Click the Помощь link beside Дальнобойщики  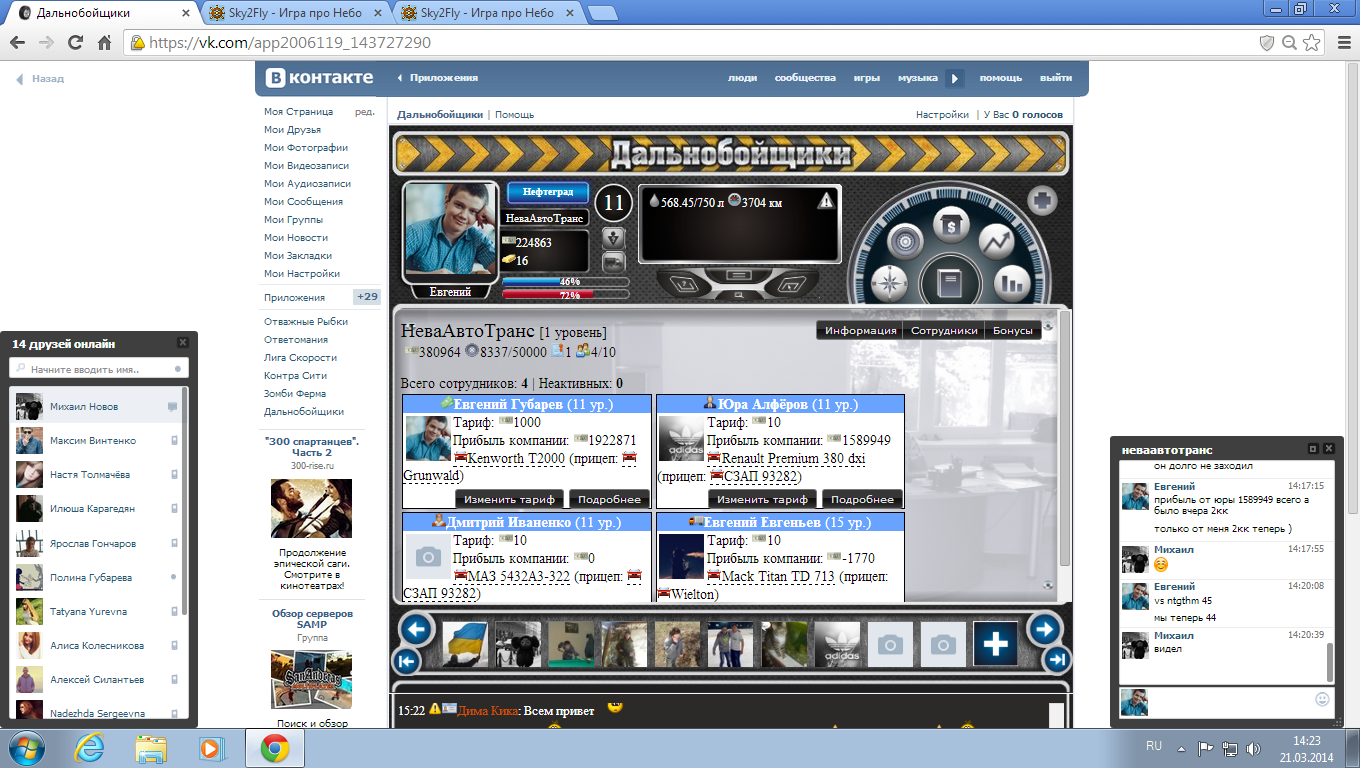pyautogui.click(x=514, y=114)
